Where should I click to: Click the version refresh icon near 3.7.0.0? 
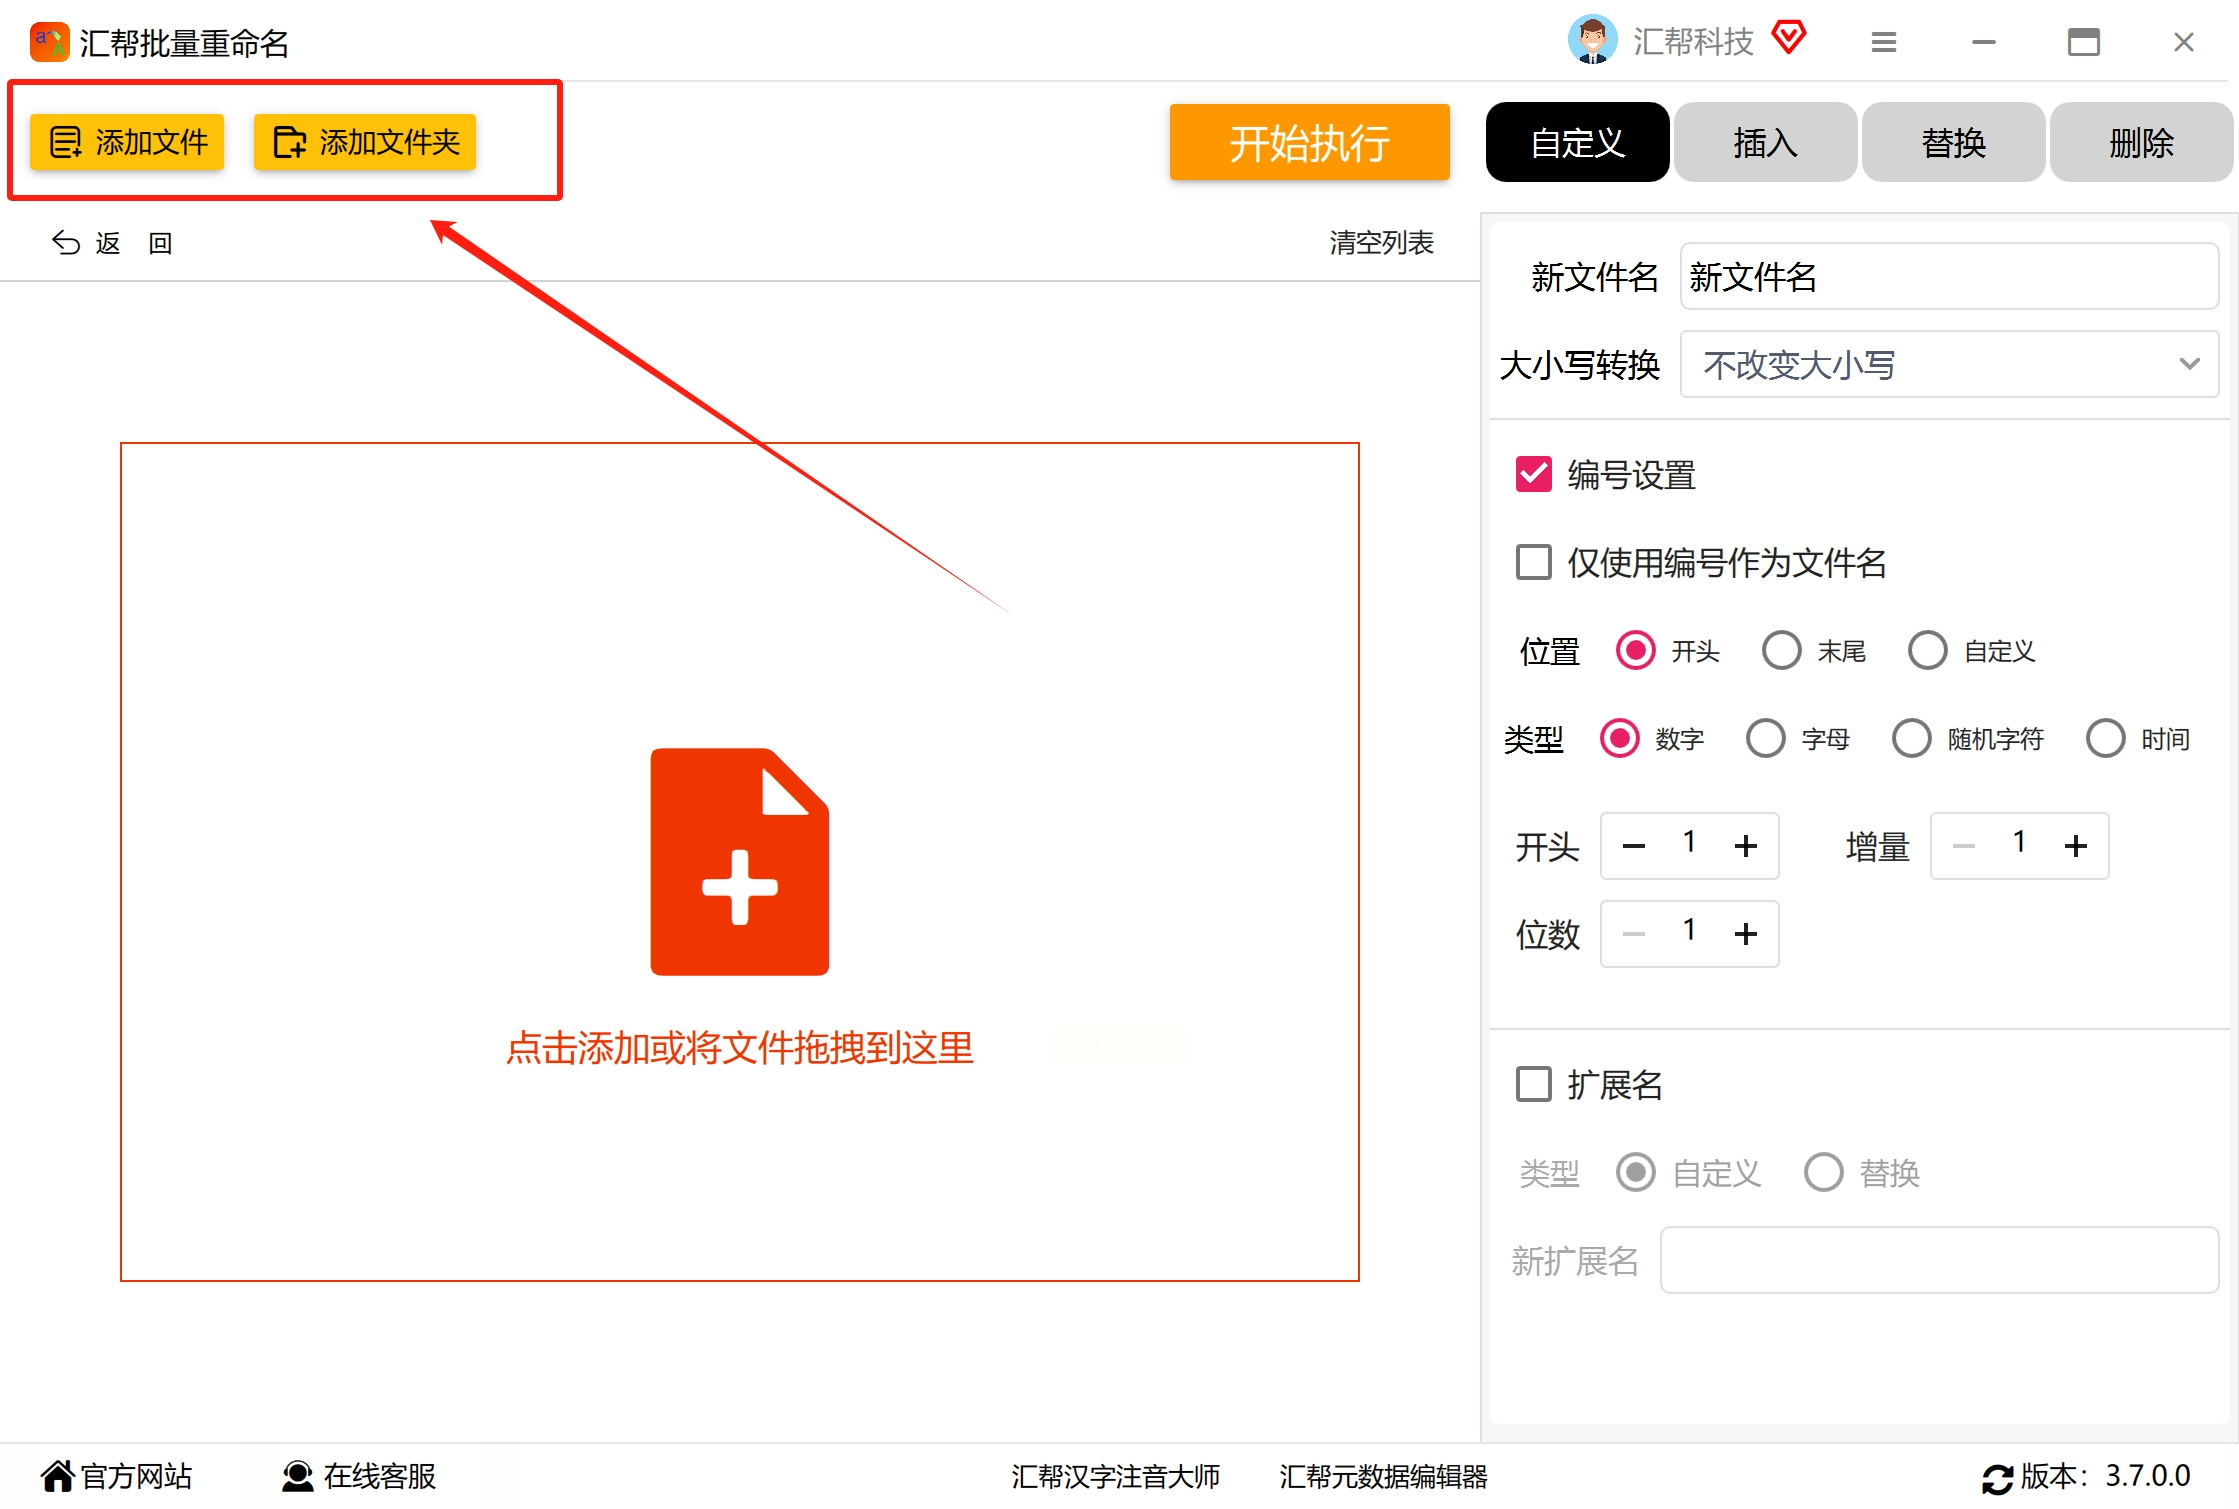(x=1997, y=1475)
